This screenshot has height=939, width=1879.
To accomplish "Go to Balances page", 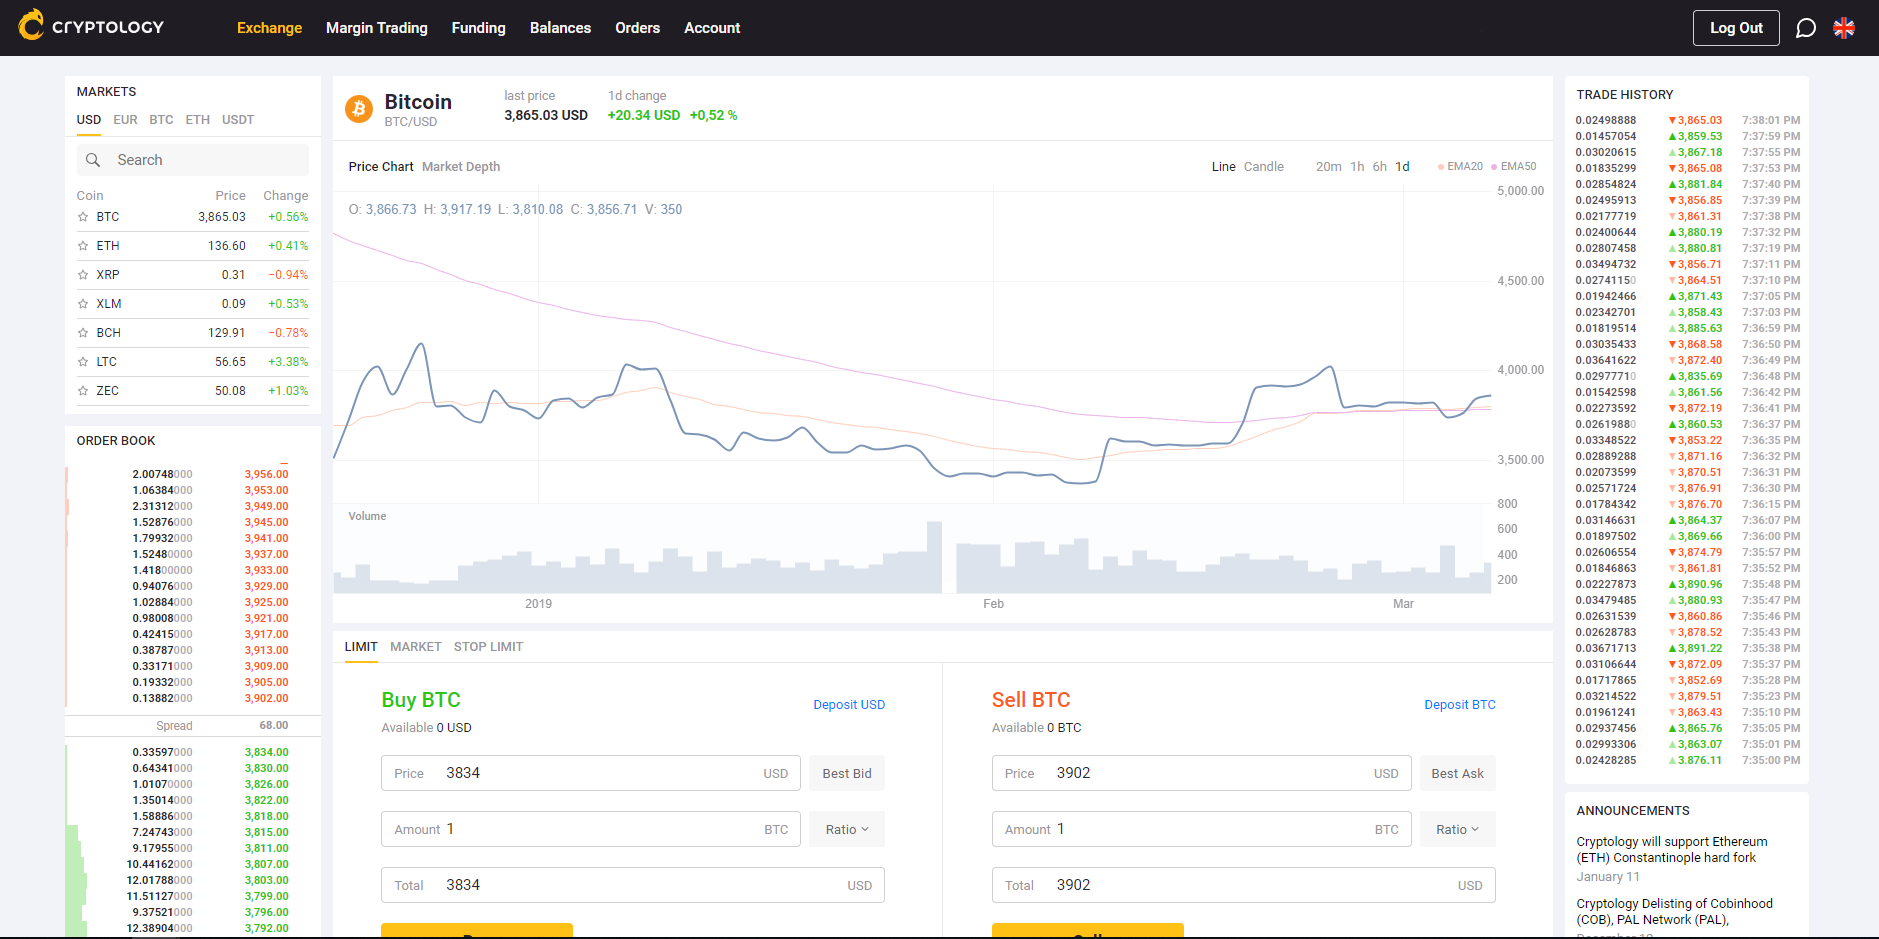I will [561, 28].
